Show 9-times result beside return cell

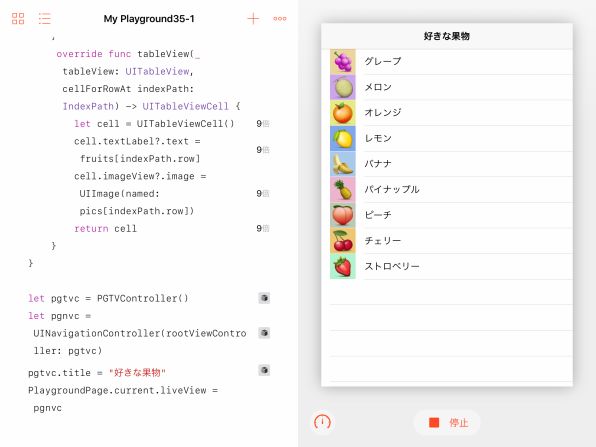pyautogui.click(x=263, y=228)
